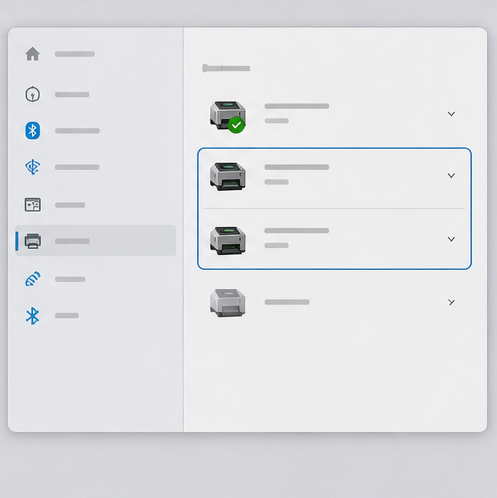Click the greyed-out offline printer icon

pyautogui.click(x=228, y=303)
